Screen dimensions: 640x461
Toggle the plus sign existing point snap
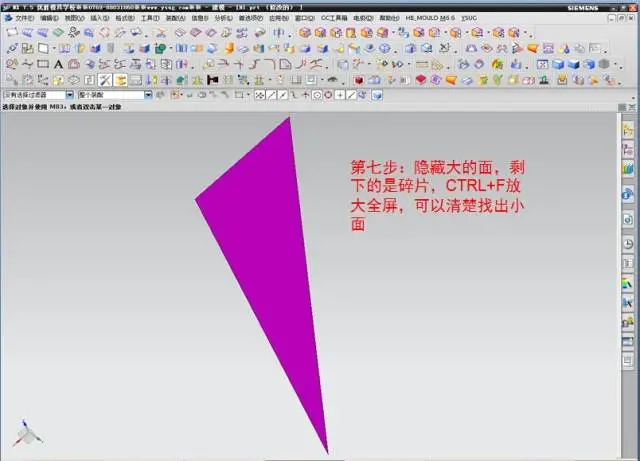click(x=340, y=96)
